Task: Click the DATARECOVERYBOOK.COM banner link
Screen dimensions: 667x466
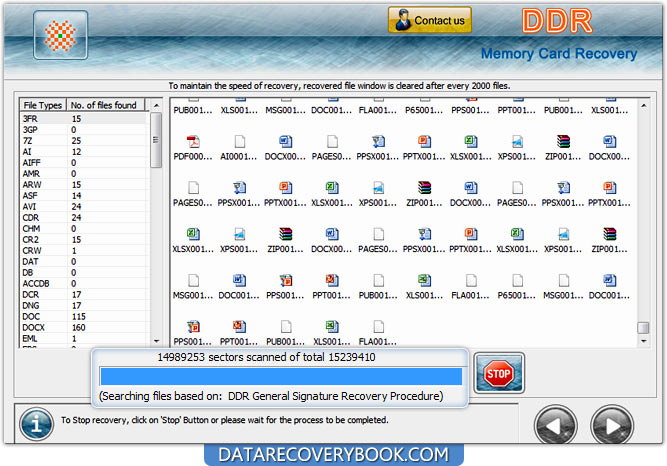Action: [334, 455]
